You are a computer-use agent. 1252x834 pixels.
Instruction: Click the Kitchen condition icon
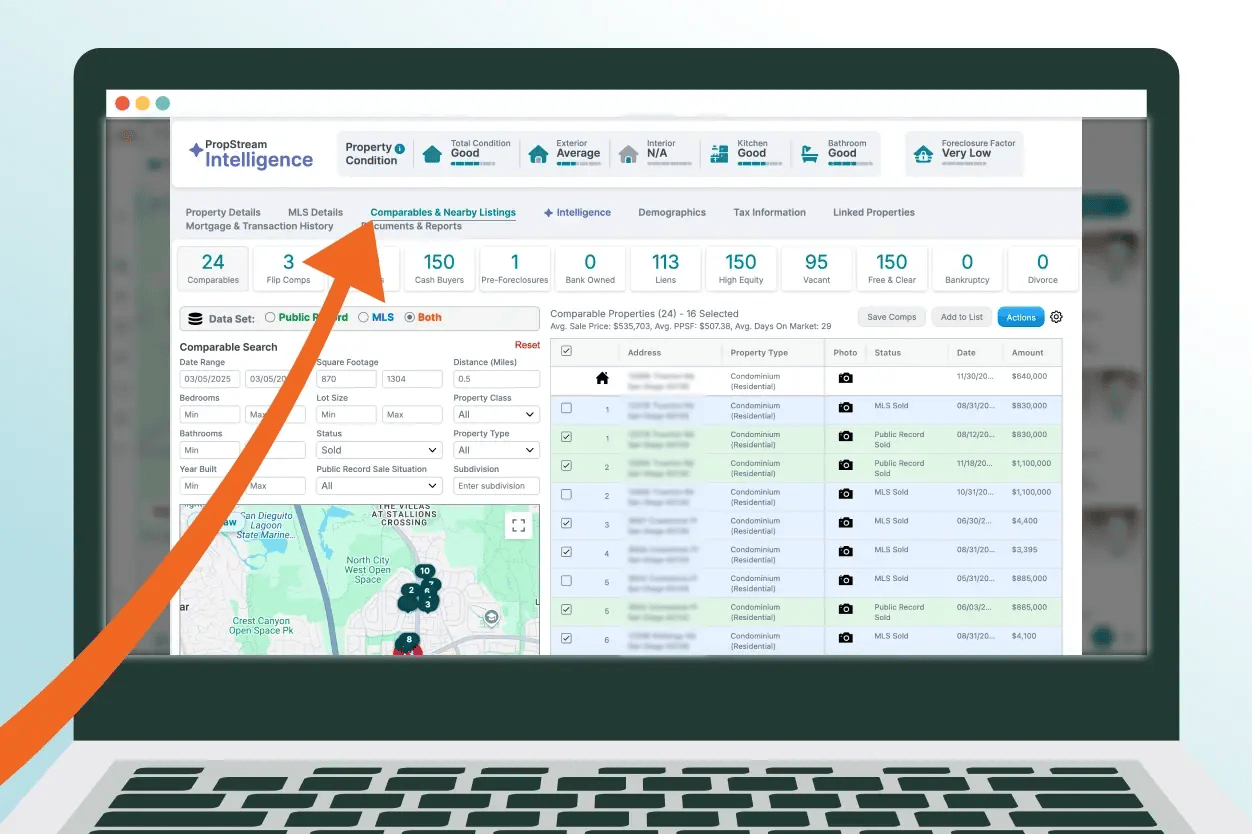point(719,154)
